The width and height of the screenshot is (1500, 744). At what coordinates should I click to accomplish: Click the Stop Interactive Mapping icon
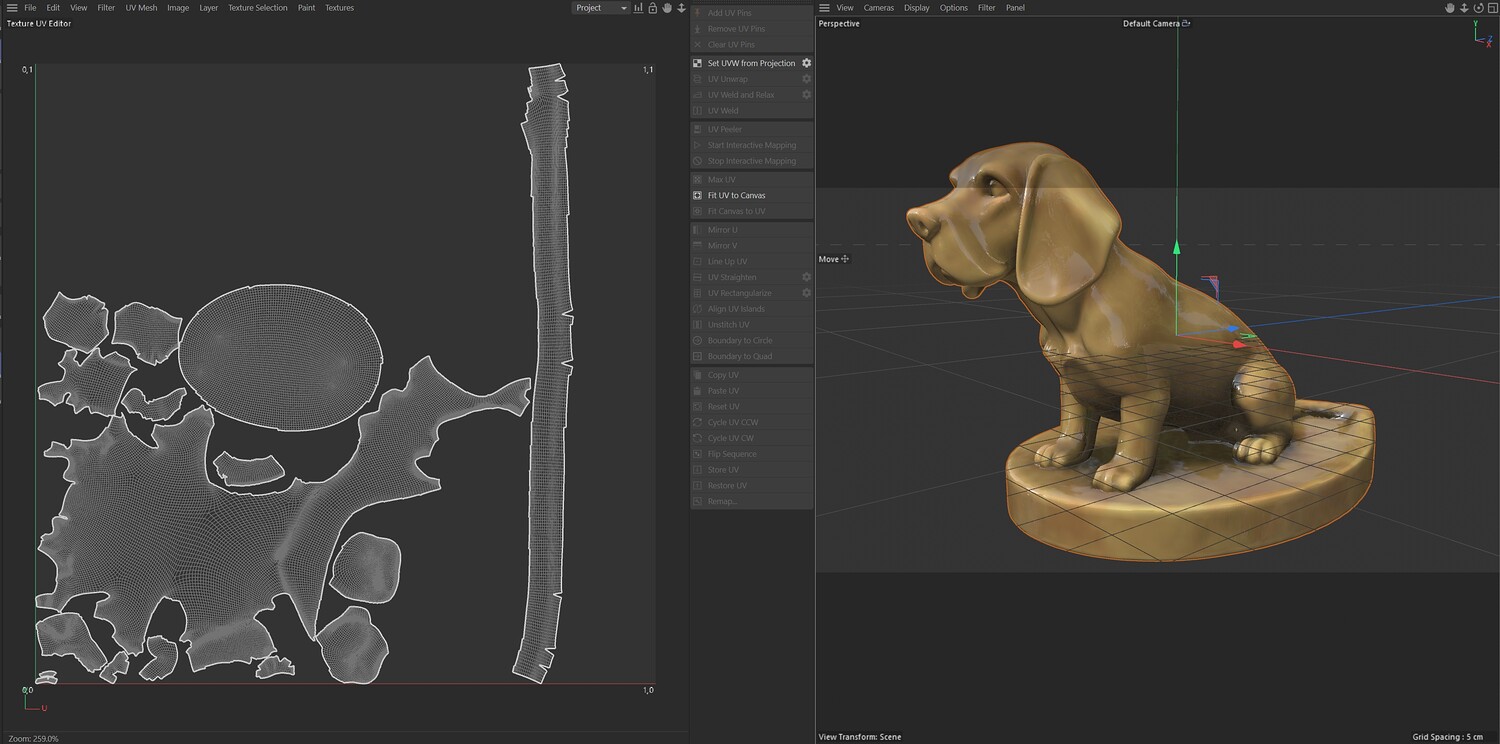698,161
